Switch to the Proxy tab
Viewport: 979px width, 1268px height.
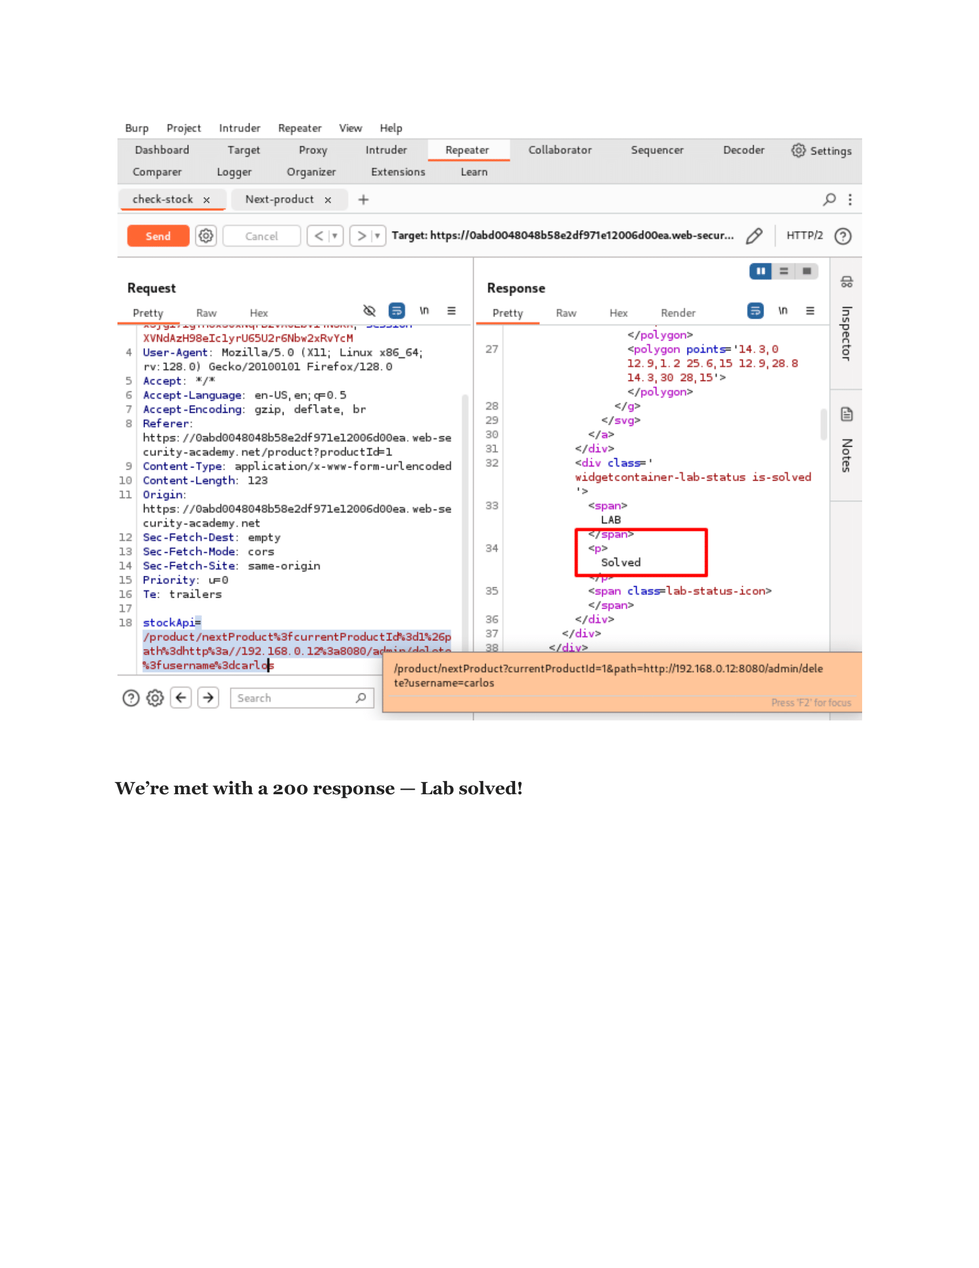click(x=313, y=150)
